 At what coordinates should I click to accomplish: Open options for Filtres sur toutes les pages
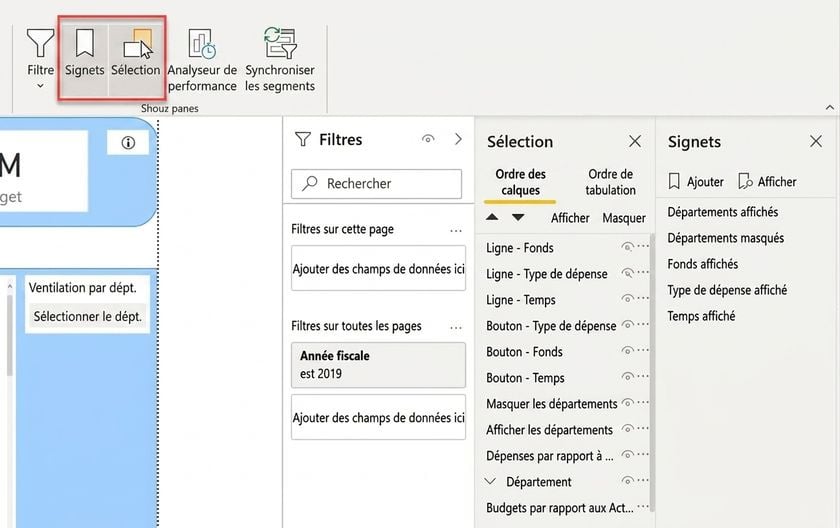[x=456, y=328]
